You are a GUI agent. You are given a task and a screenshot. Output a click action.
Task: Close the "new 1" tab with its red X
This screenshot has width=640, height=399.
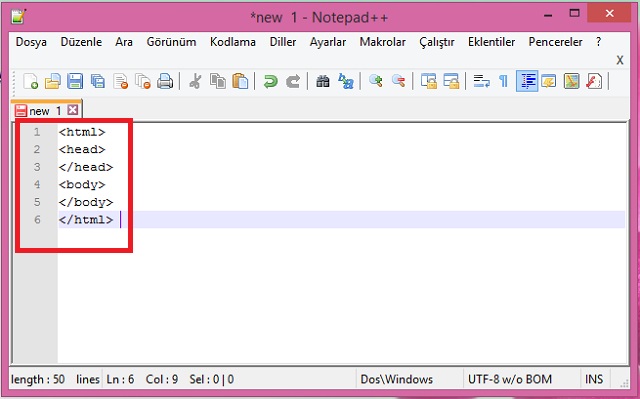click(73, 110)
